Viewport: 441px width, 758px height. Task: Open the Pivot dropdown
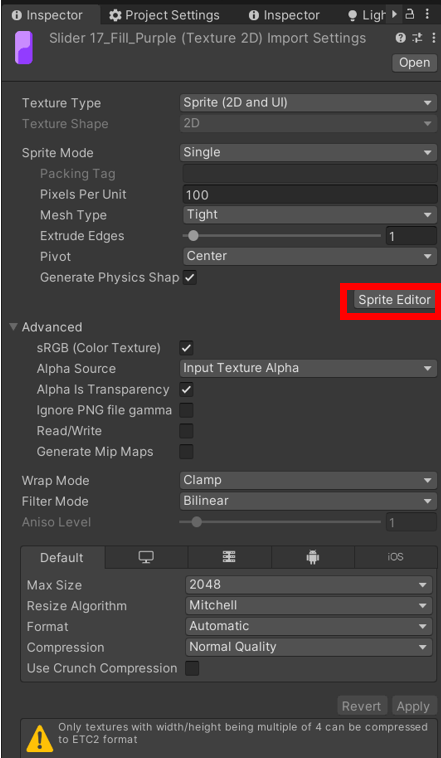coord(310,256)
